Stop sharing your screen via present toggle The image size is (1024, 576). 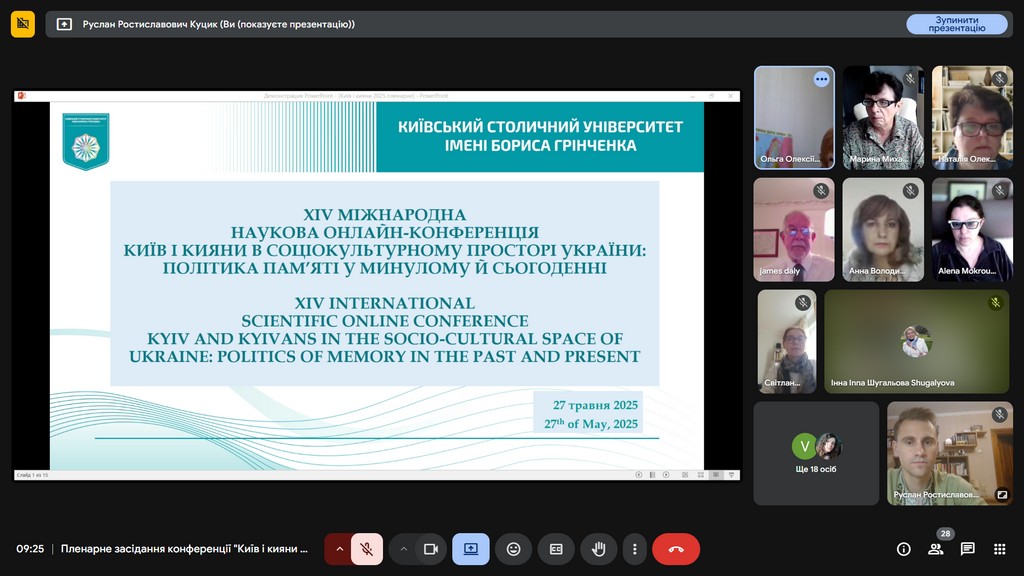470,549
